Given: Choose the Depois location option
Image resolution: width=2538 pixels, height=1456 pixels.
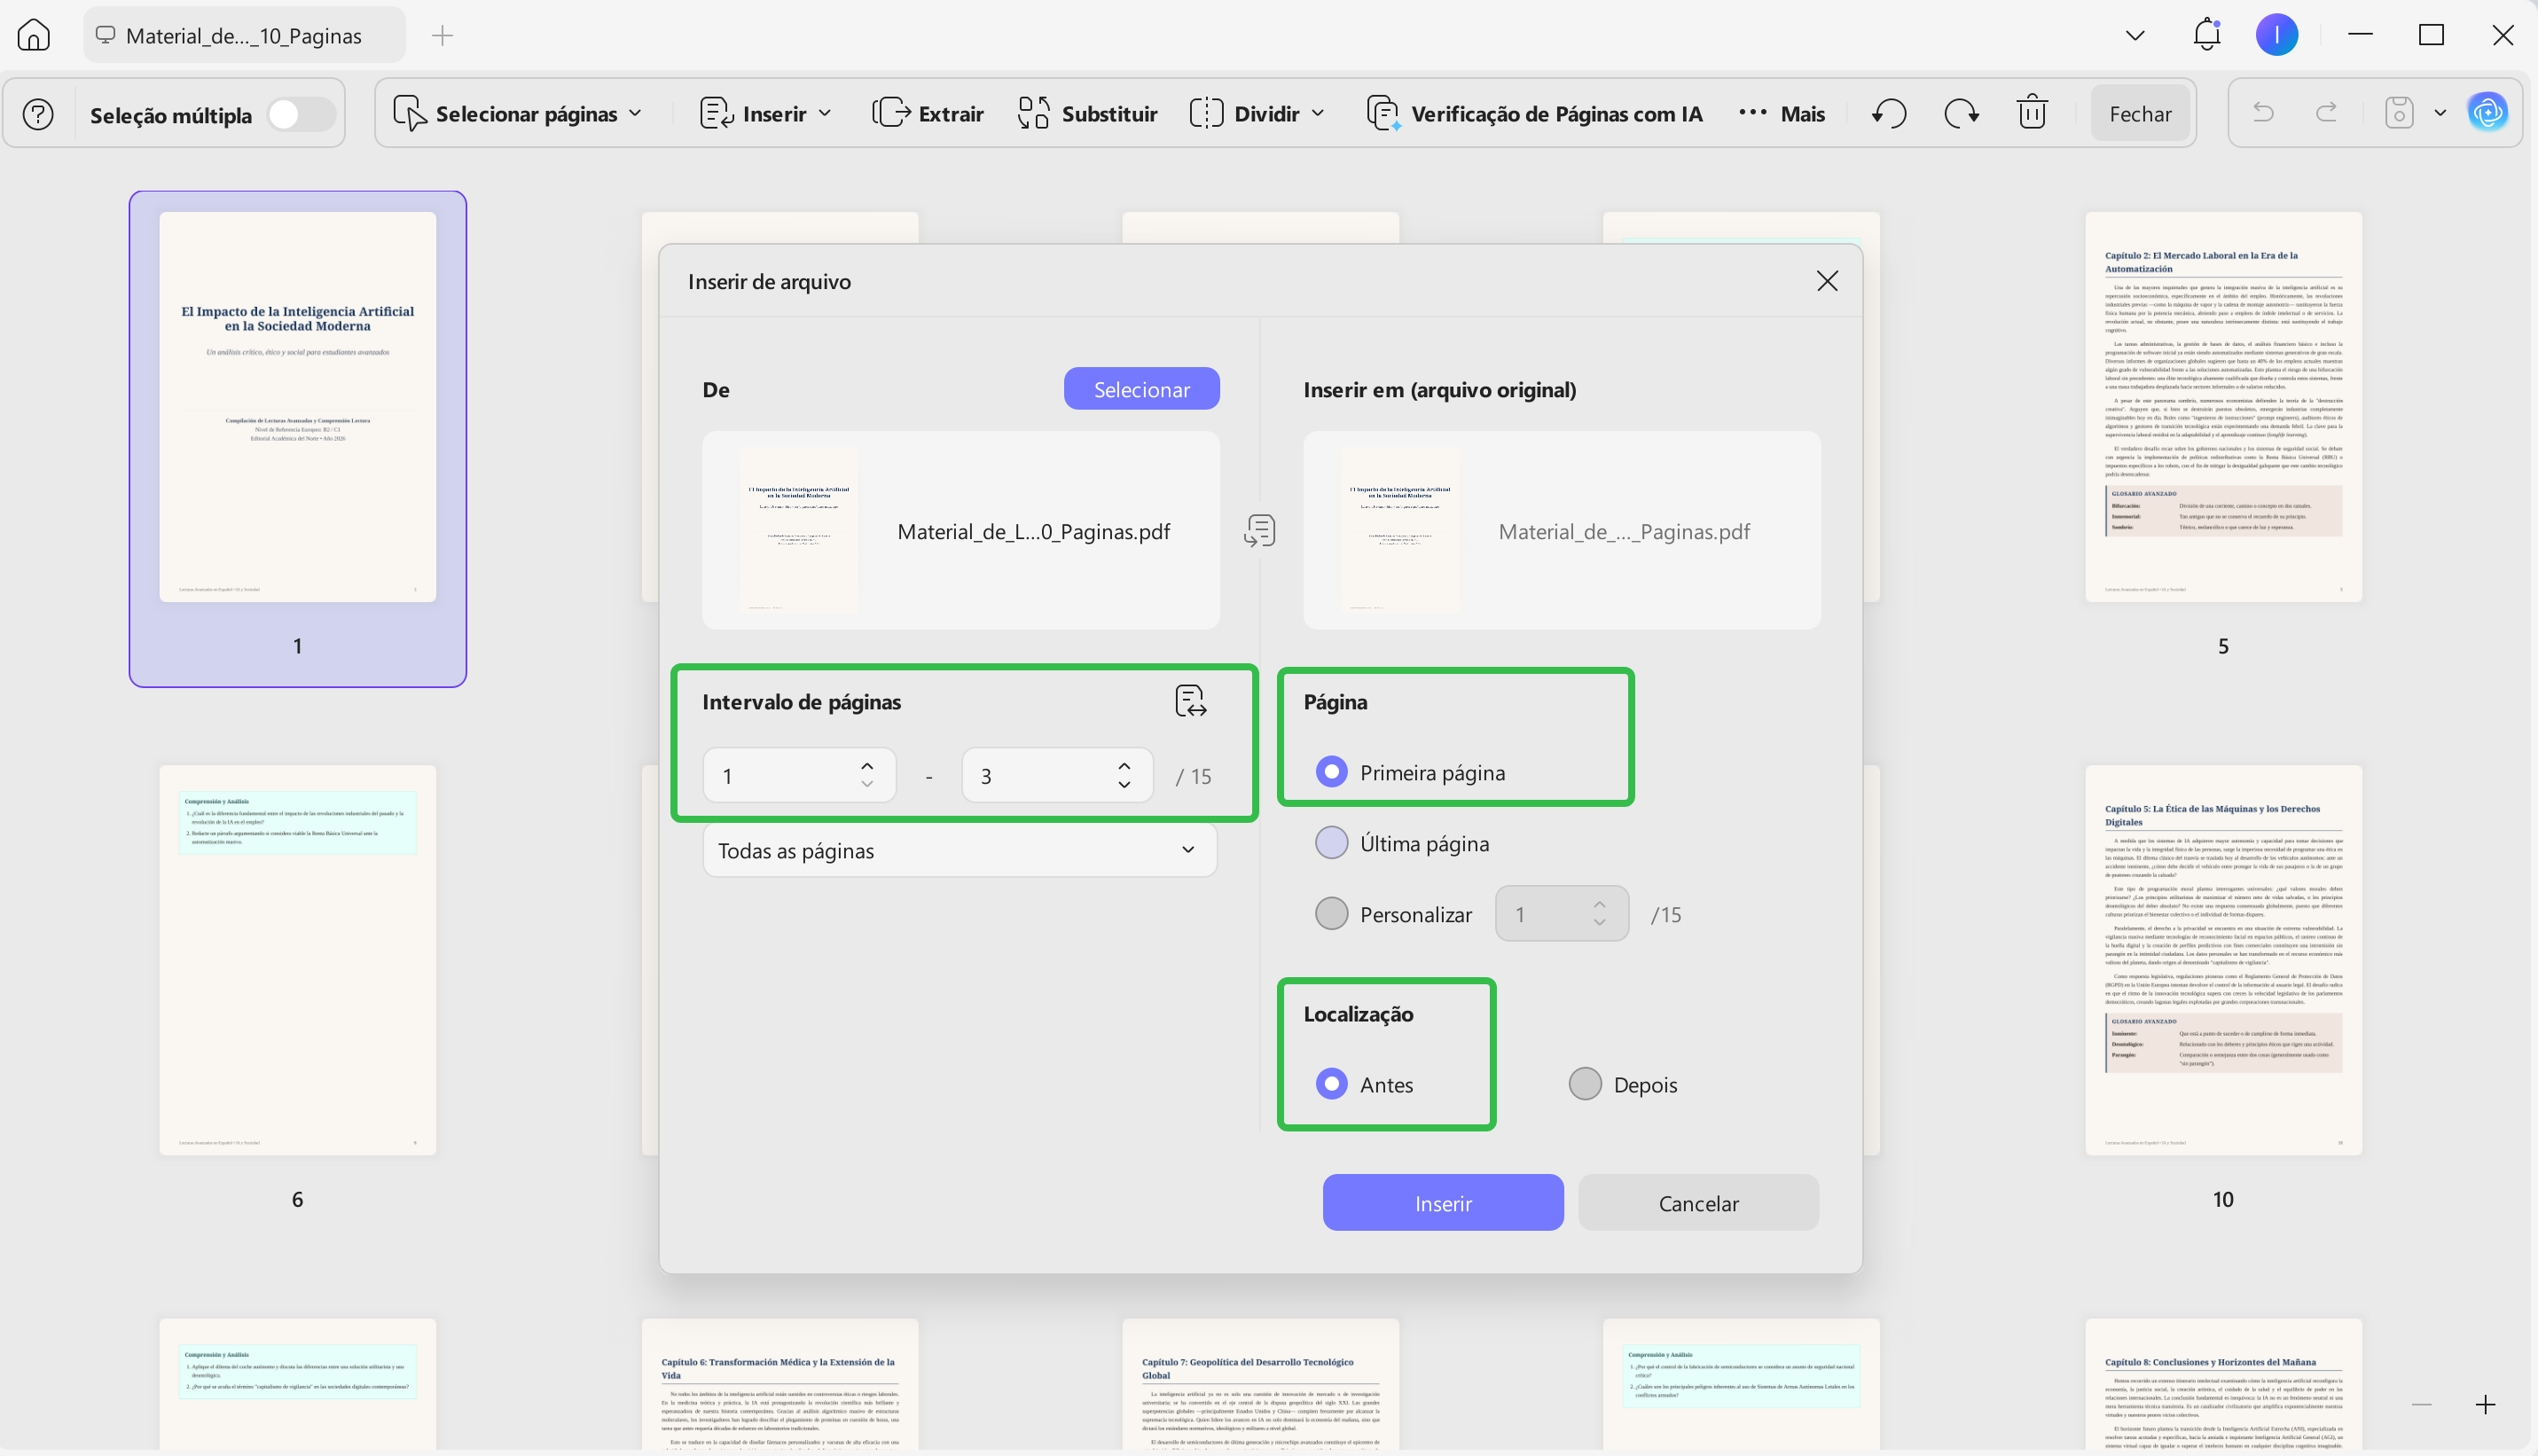Looking at the screenshot, I should tap(1585, 1084).
